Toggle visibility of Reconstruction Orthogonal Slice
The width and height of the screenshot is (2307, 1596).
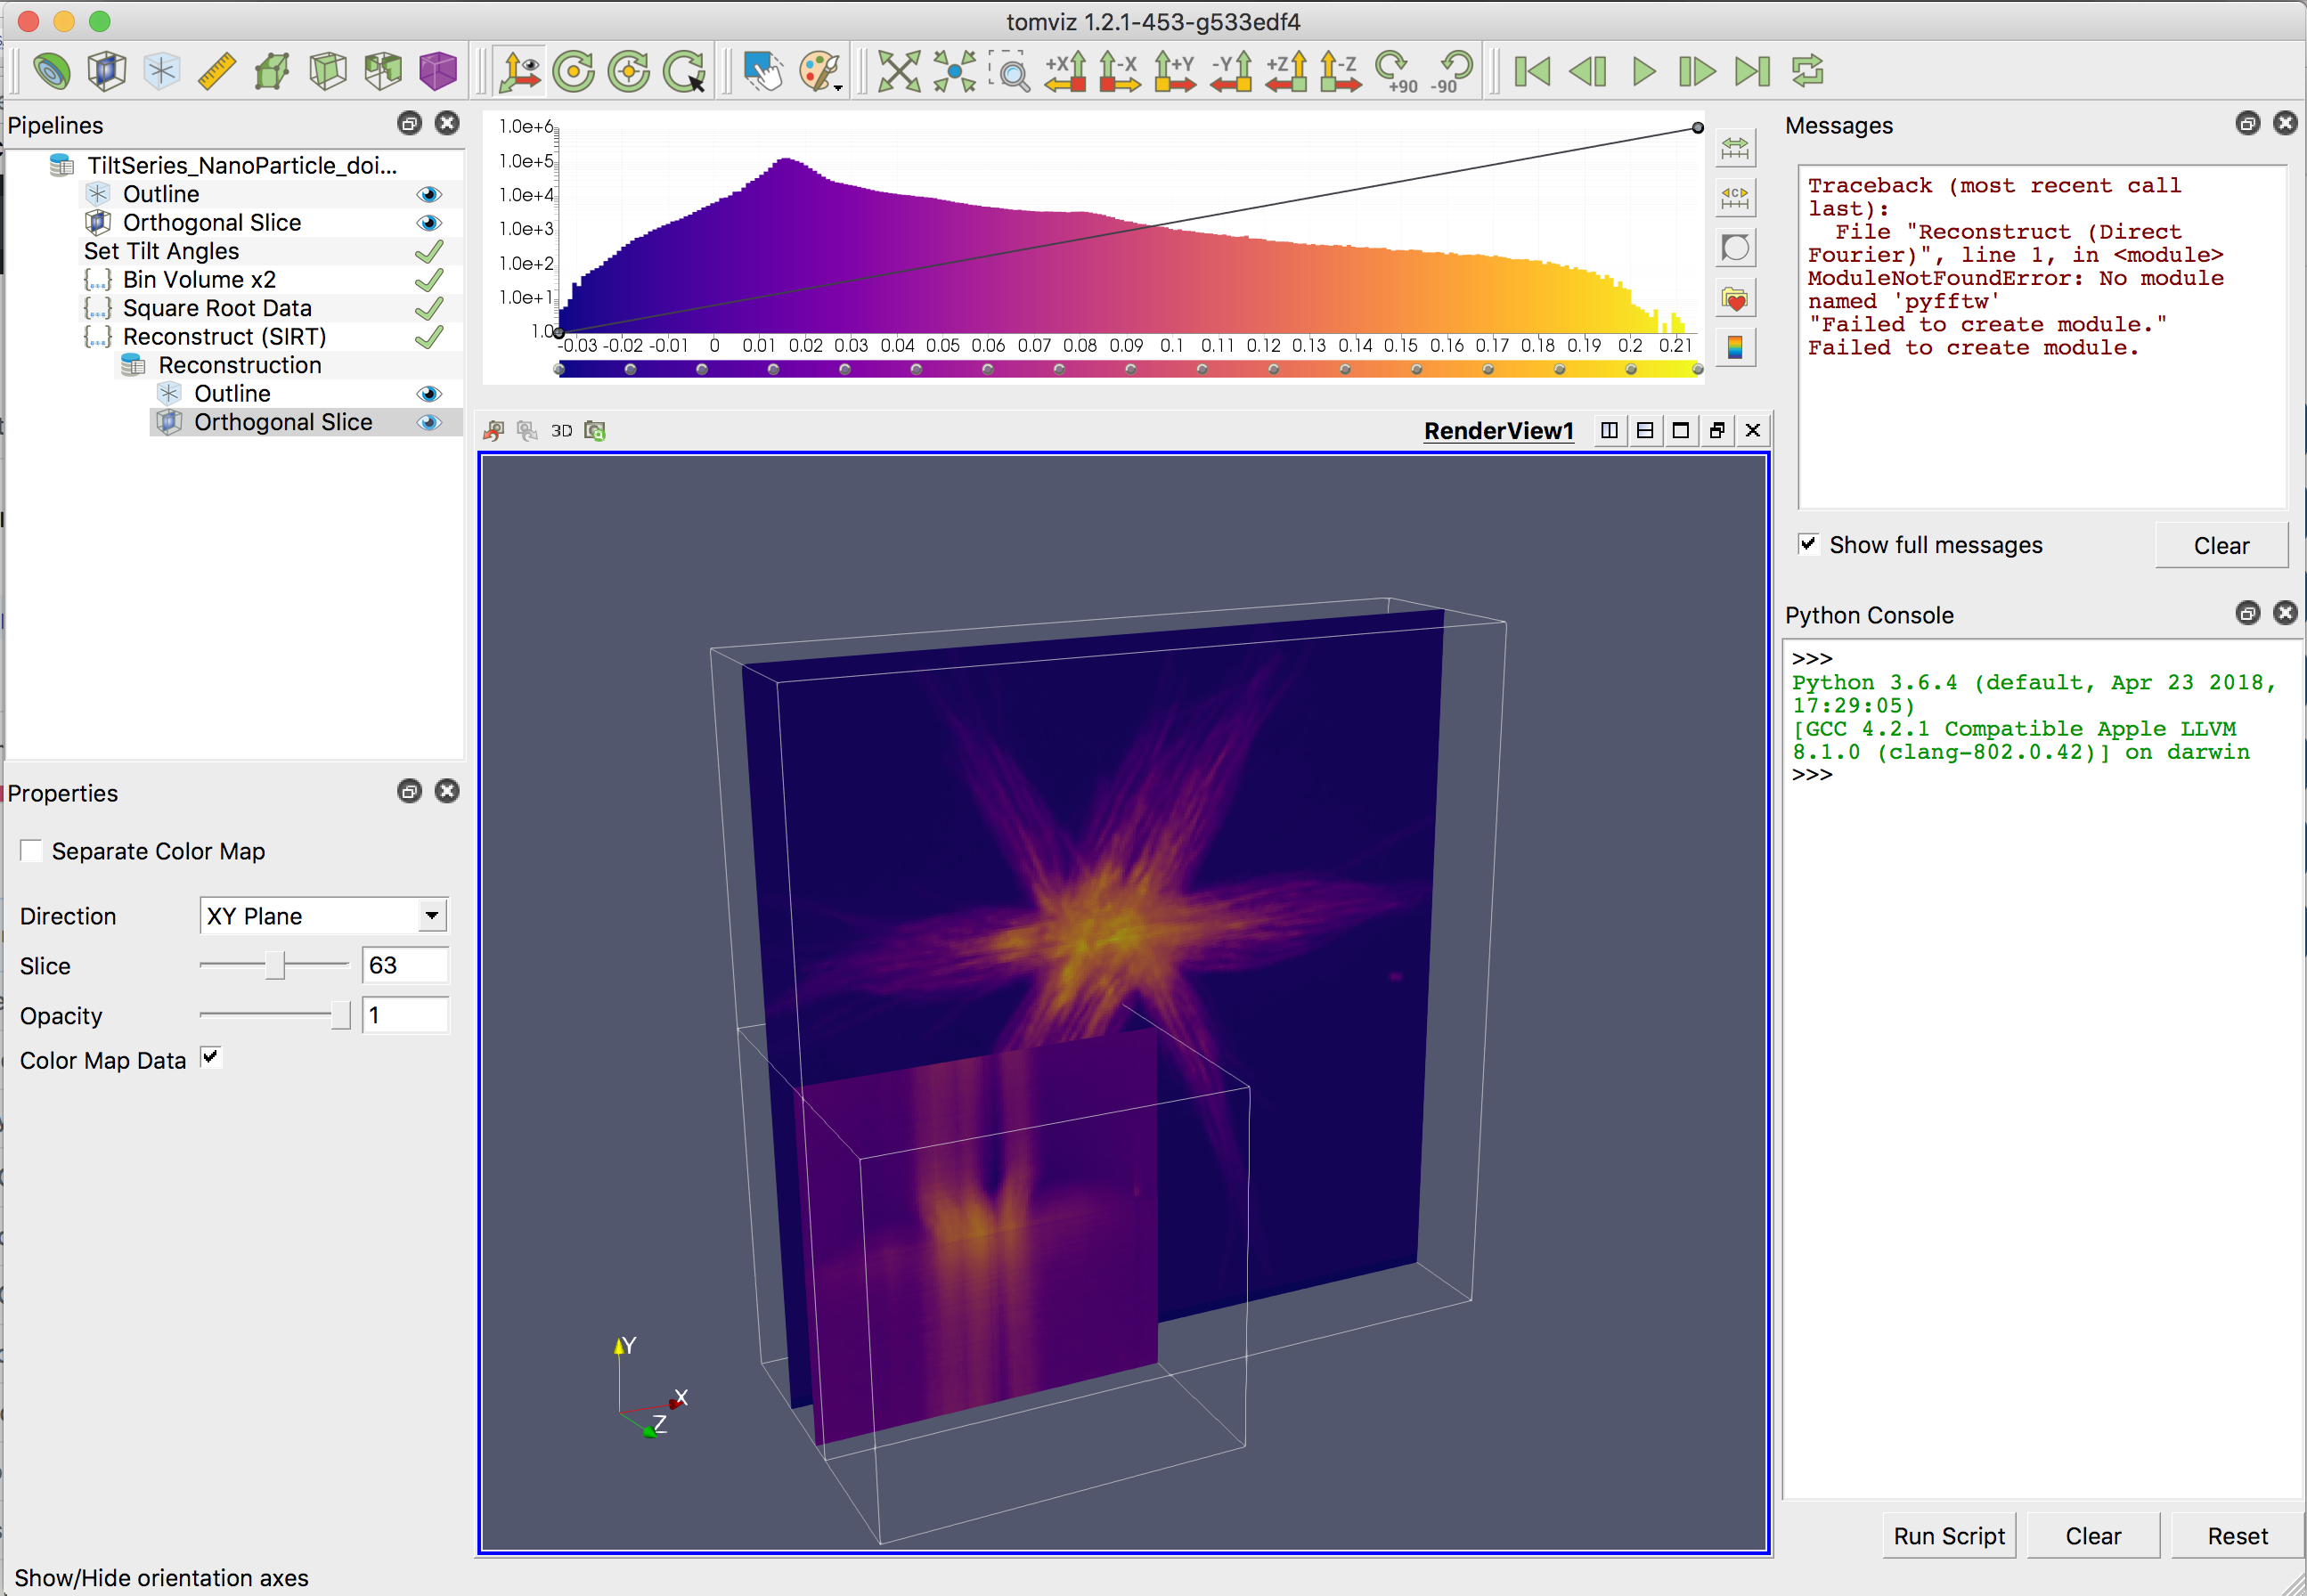point(430,422)
